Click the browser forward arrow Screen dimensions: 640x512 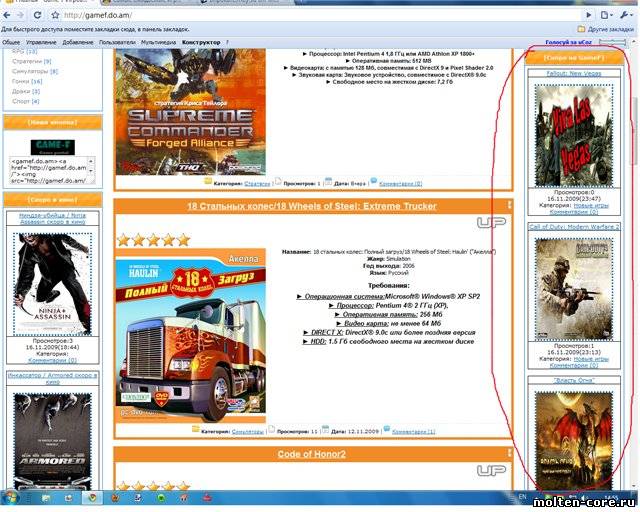pos(20,15)
